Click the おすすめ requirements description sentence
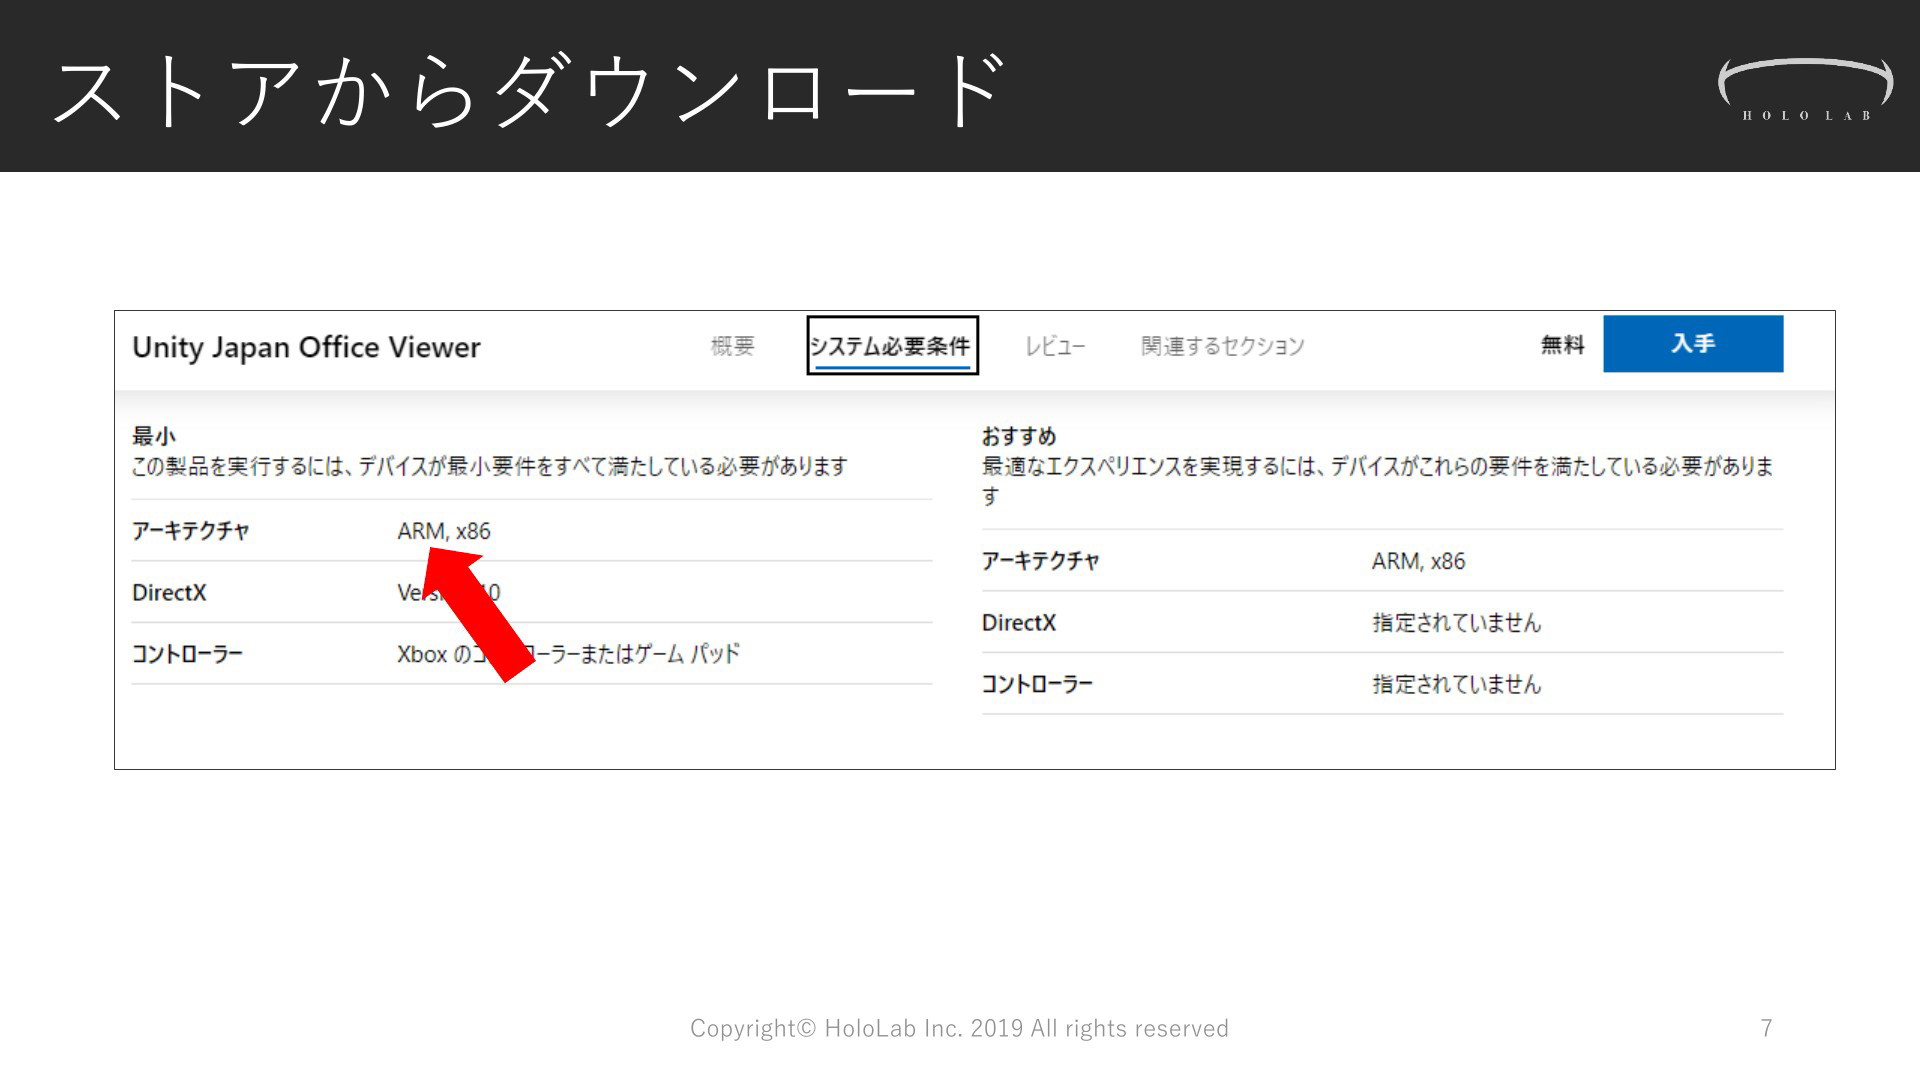Viewport: 1920px width, 1080px height. [x=1378, y=481]
